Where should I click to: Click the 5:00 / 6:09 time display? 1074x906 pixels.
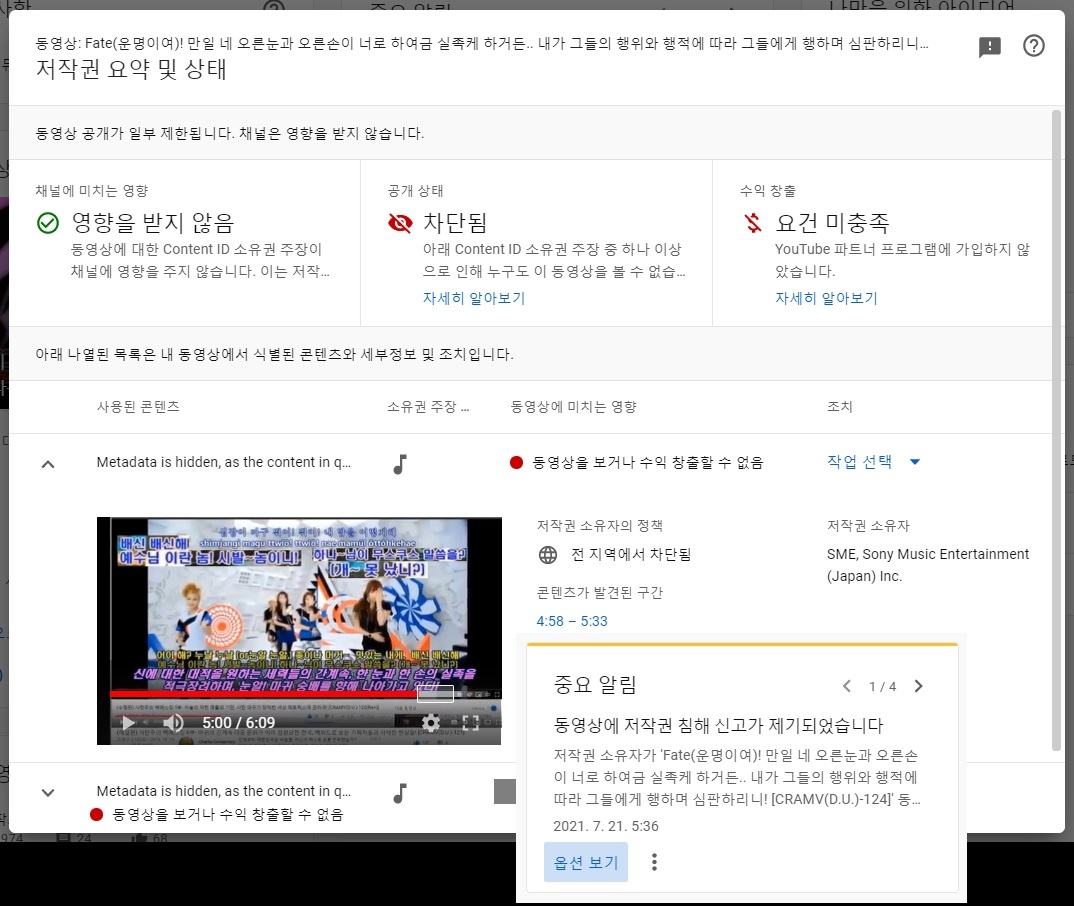[238, 722]
